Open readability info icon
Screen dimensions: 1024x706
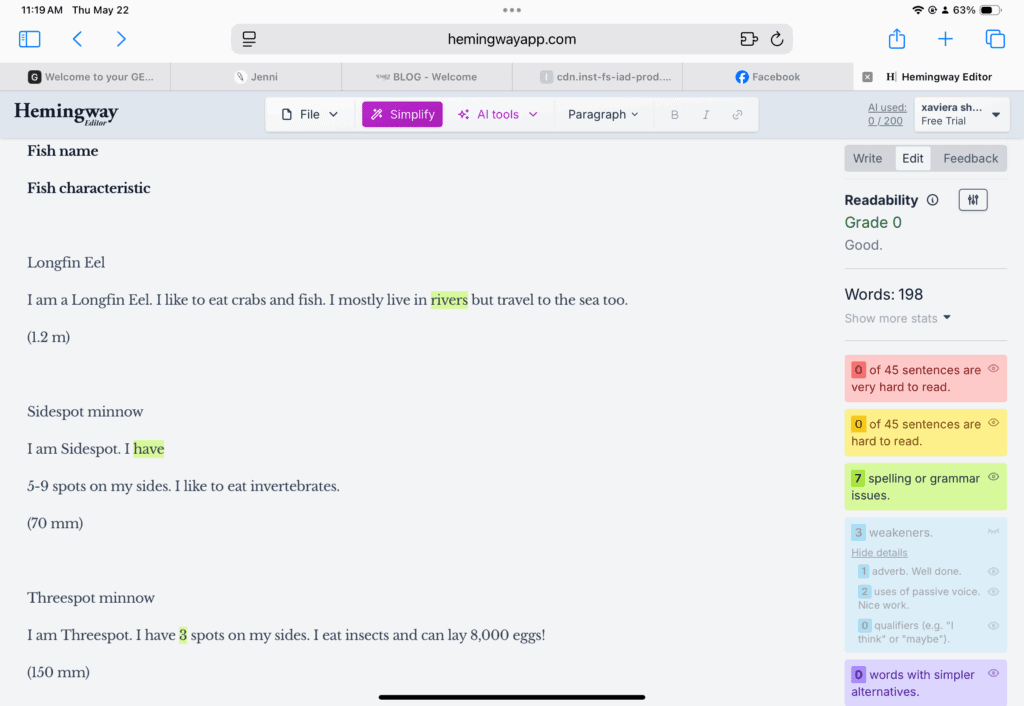coord(933,200)
